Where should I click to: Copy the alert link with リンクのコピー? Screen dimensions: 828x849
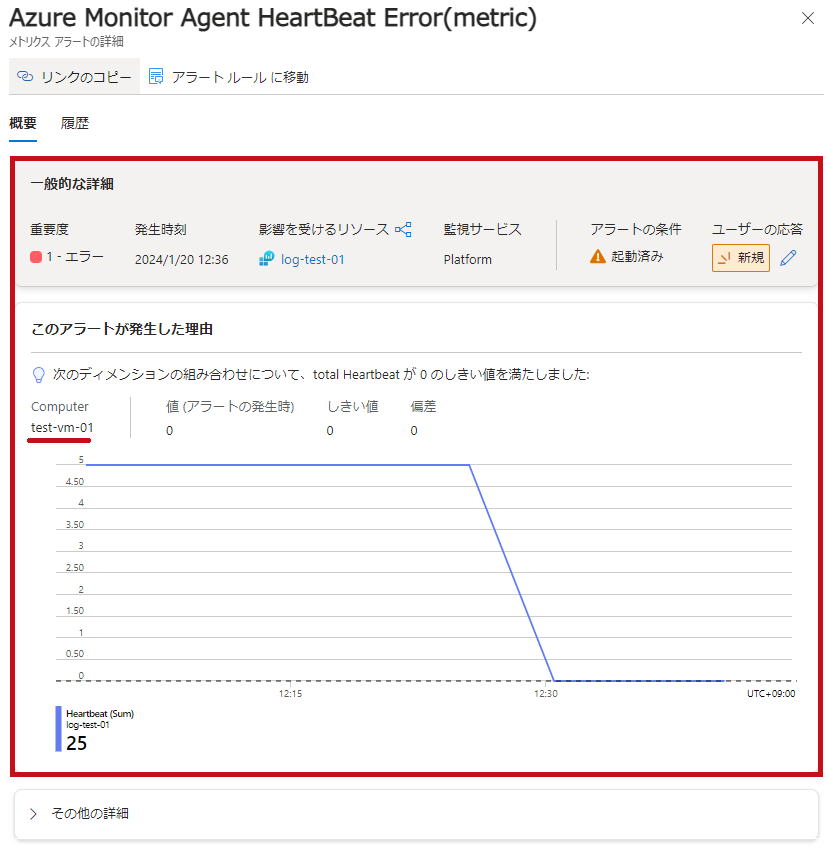click(x=74, y=77)
